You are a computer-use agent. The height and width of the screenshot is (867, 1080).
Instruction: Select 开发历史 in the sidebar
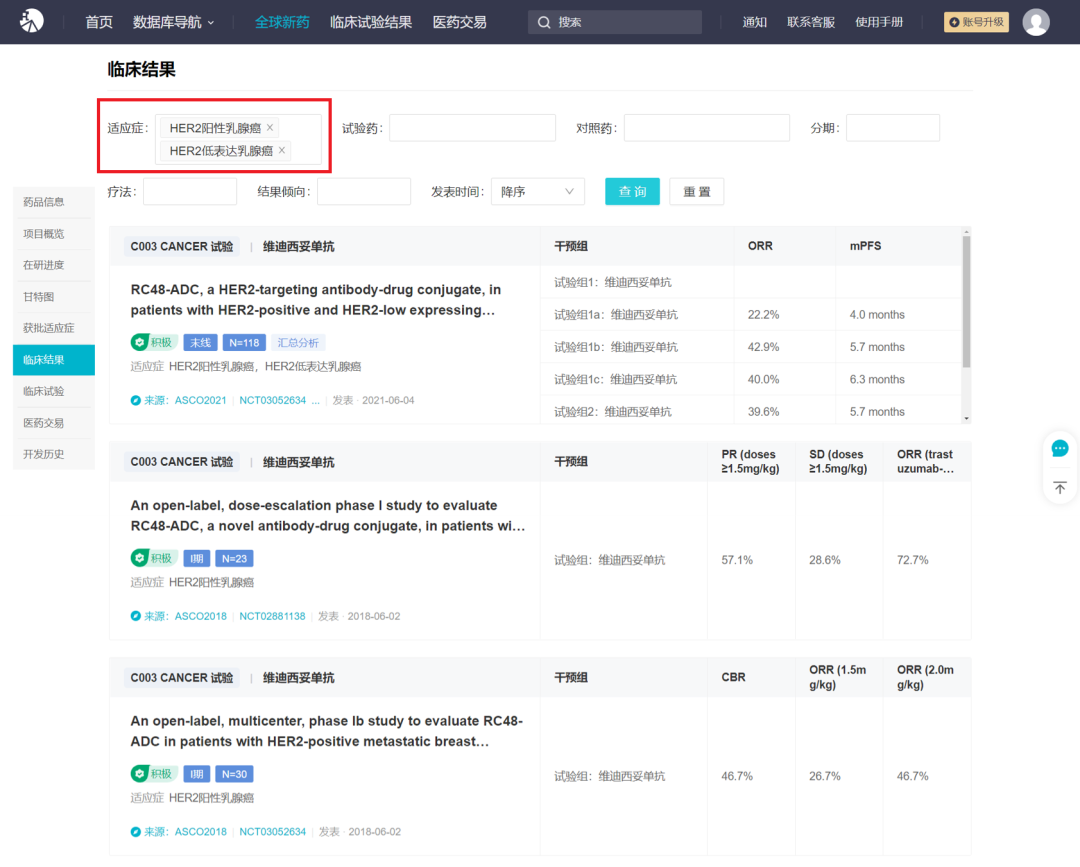(54, 455)
